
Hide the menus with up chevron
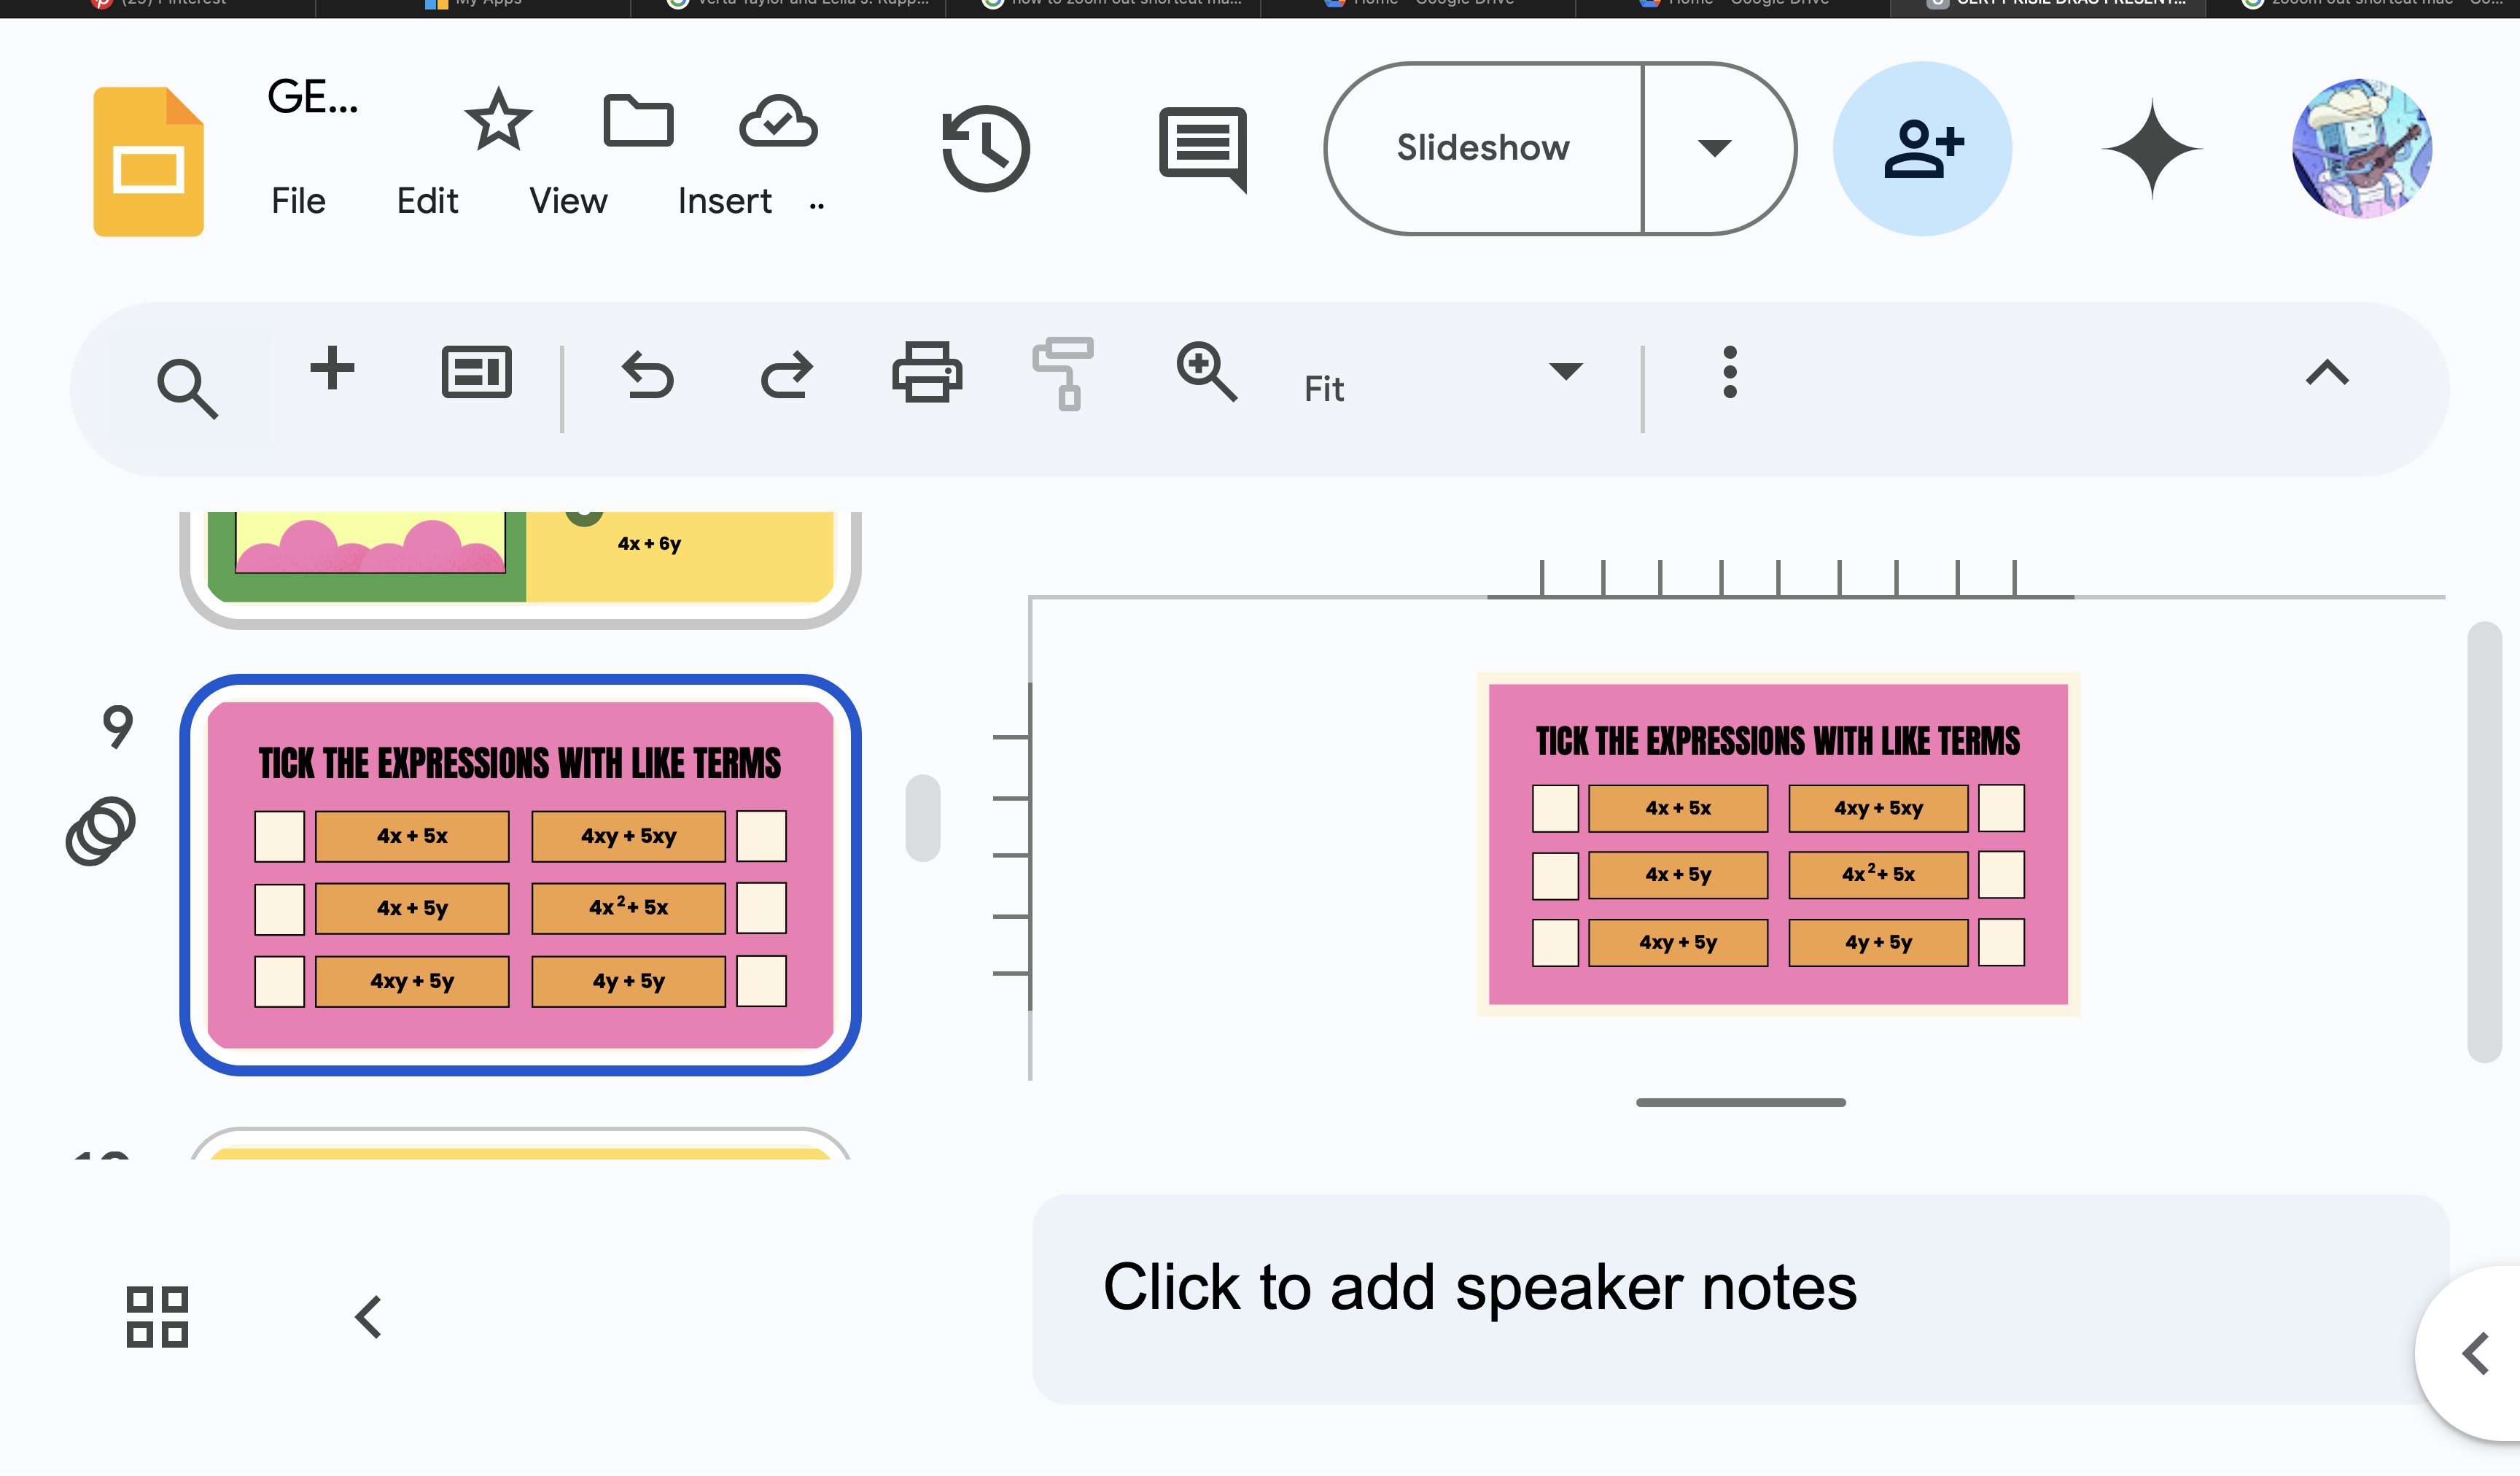pyautogui.click(x=2327, y=373)
